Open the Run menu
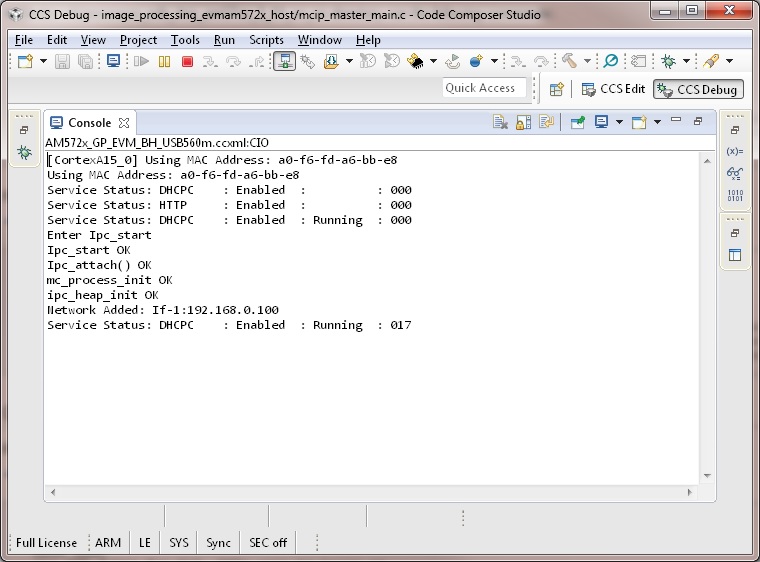This screenshot has height=562, width=760. [224, 40]
